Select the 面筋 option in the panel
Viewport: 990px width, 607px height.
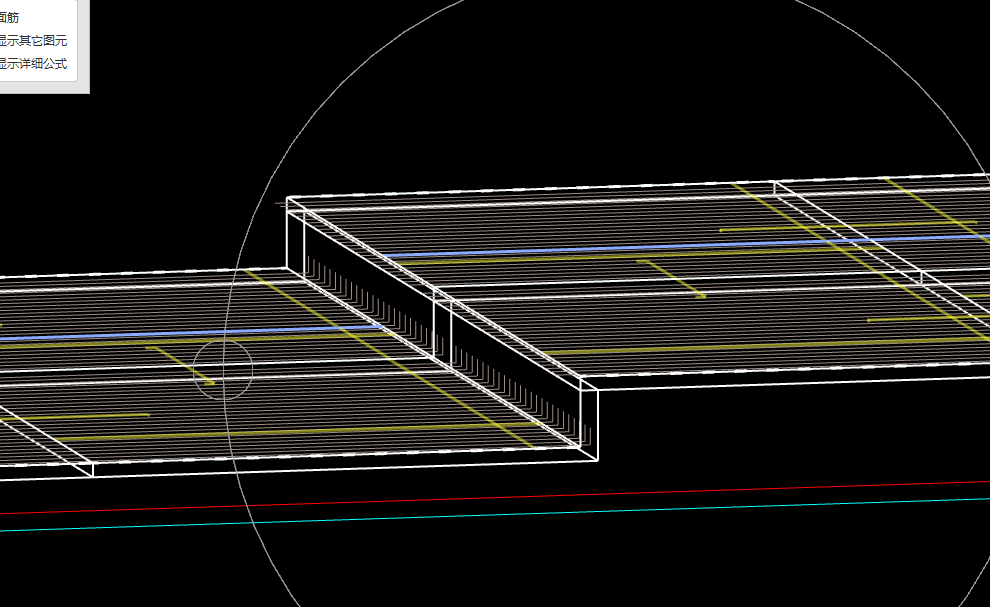click(9, 18)
